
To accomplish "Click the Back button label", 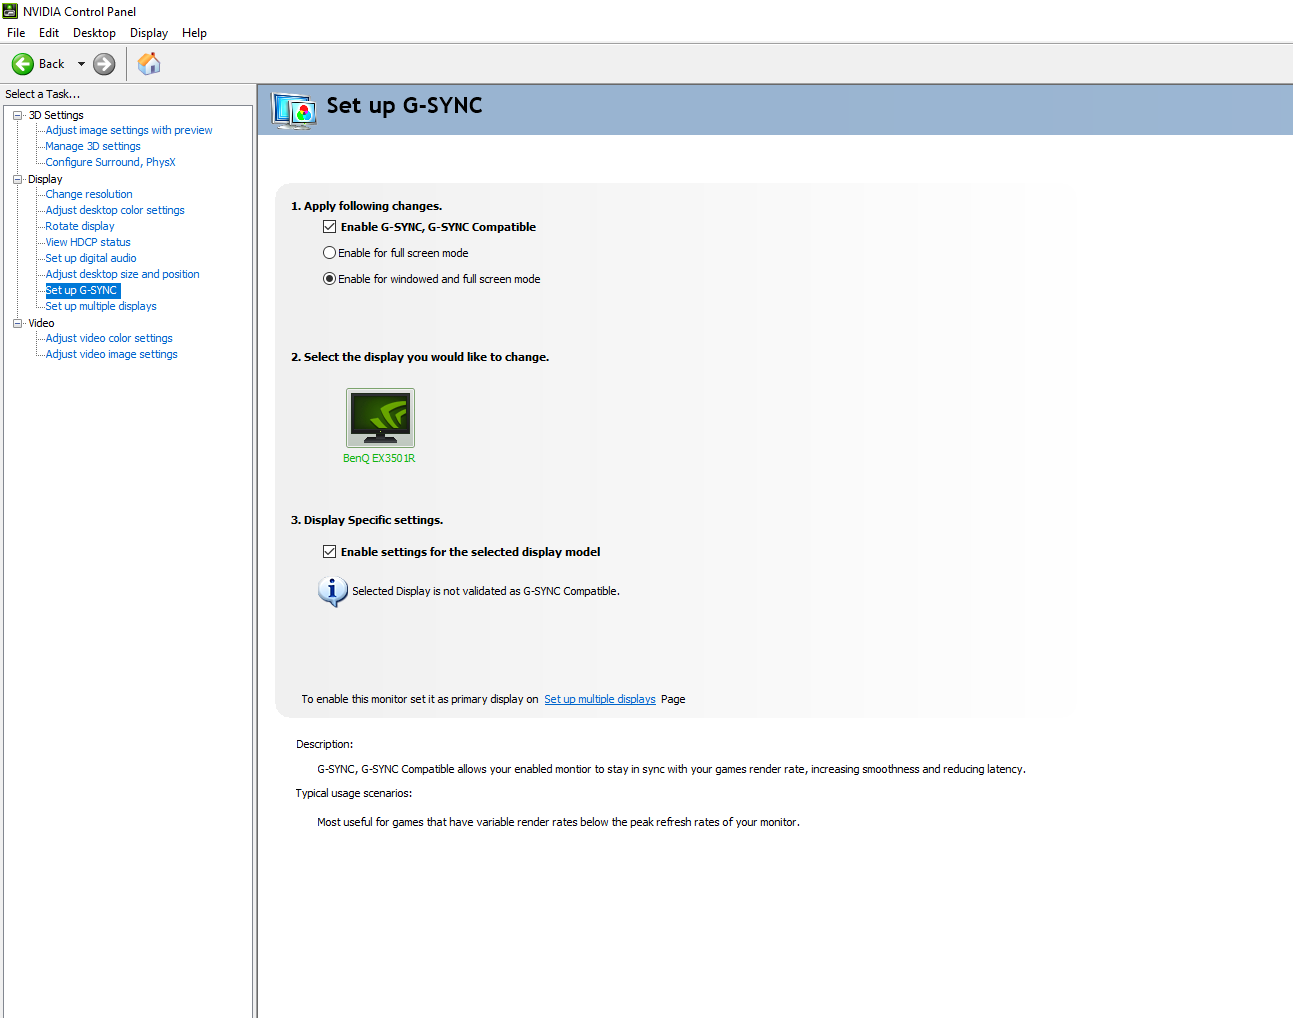I will tap(51, 64).
